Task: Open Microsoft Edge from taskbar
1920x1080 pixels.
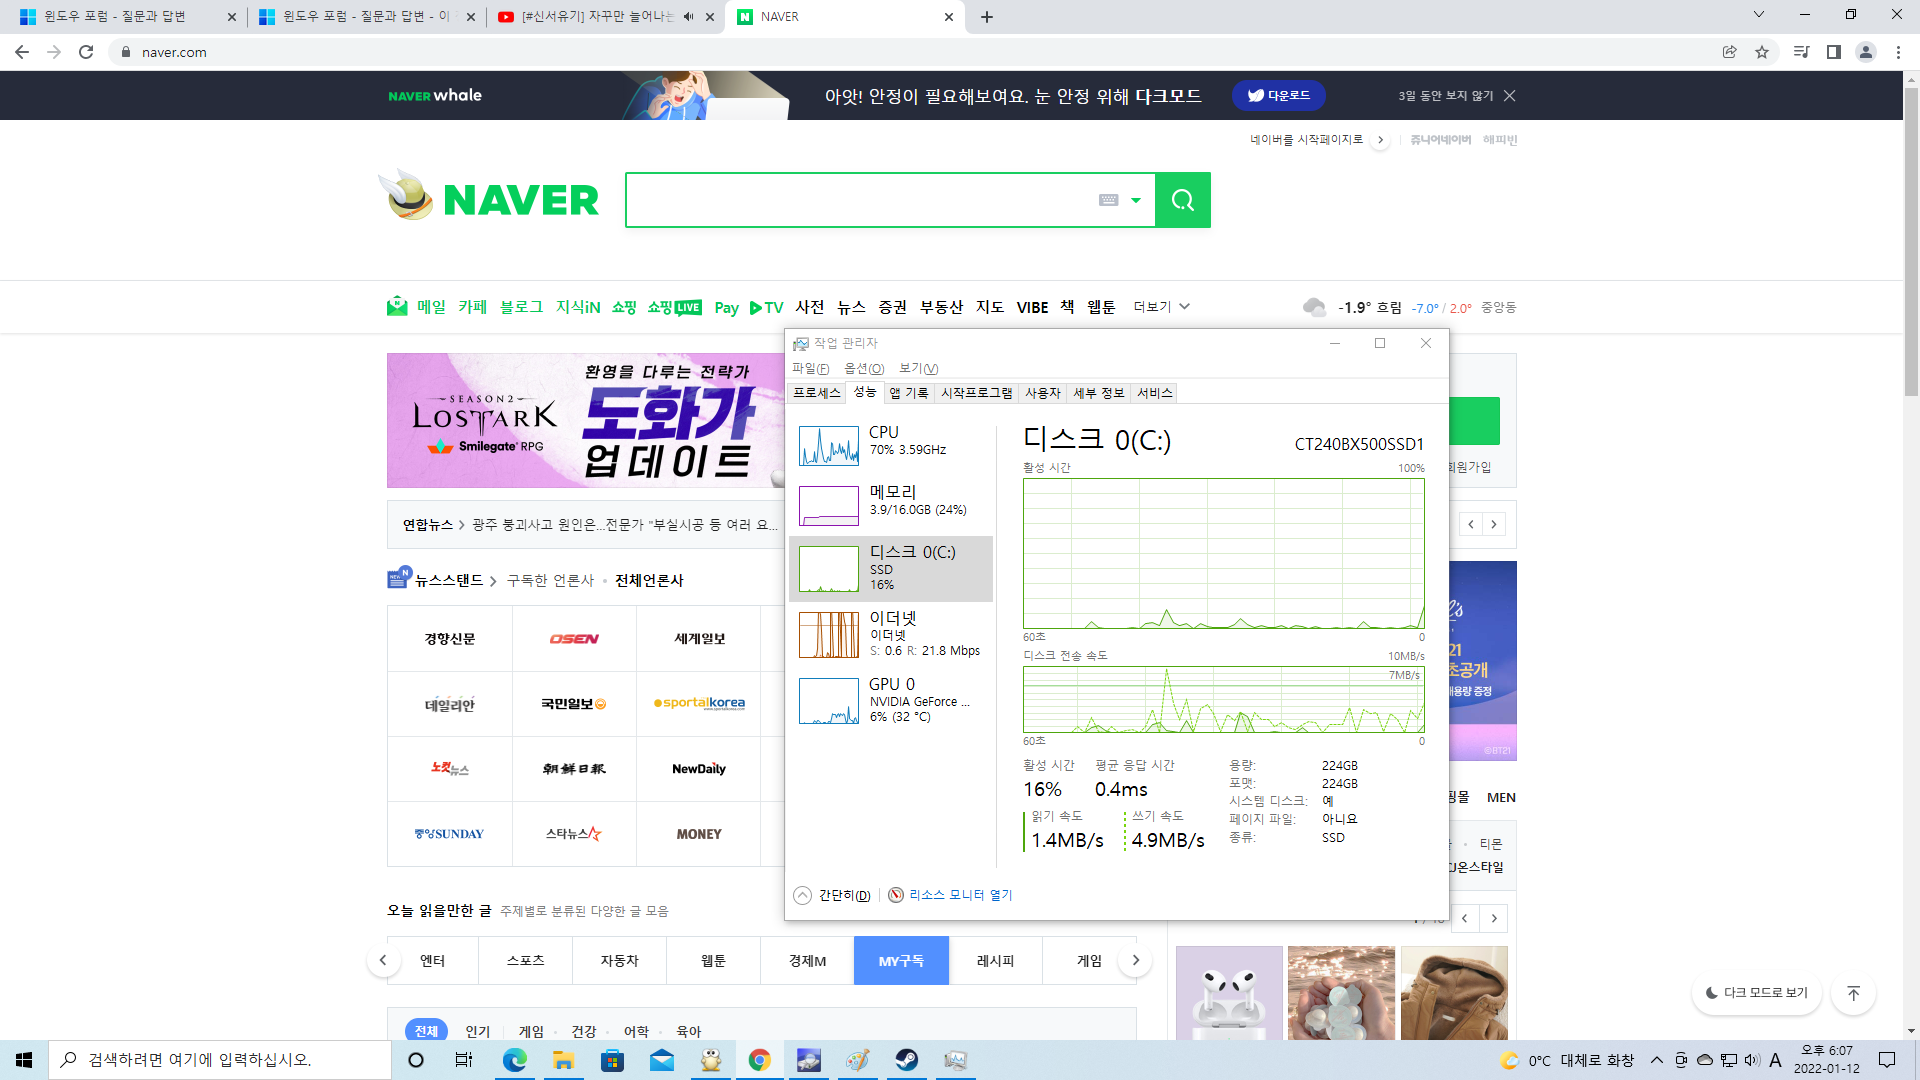Action: point(514,1060)
